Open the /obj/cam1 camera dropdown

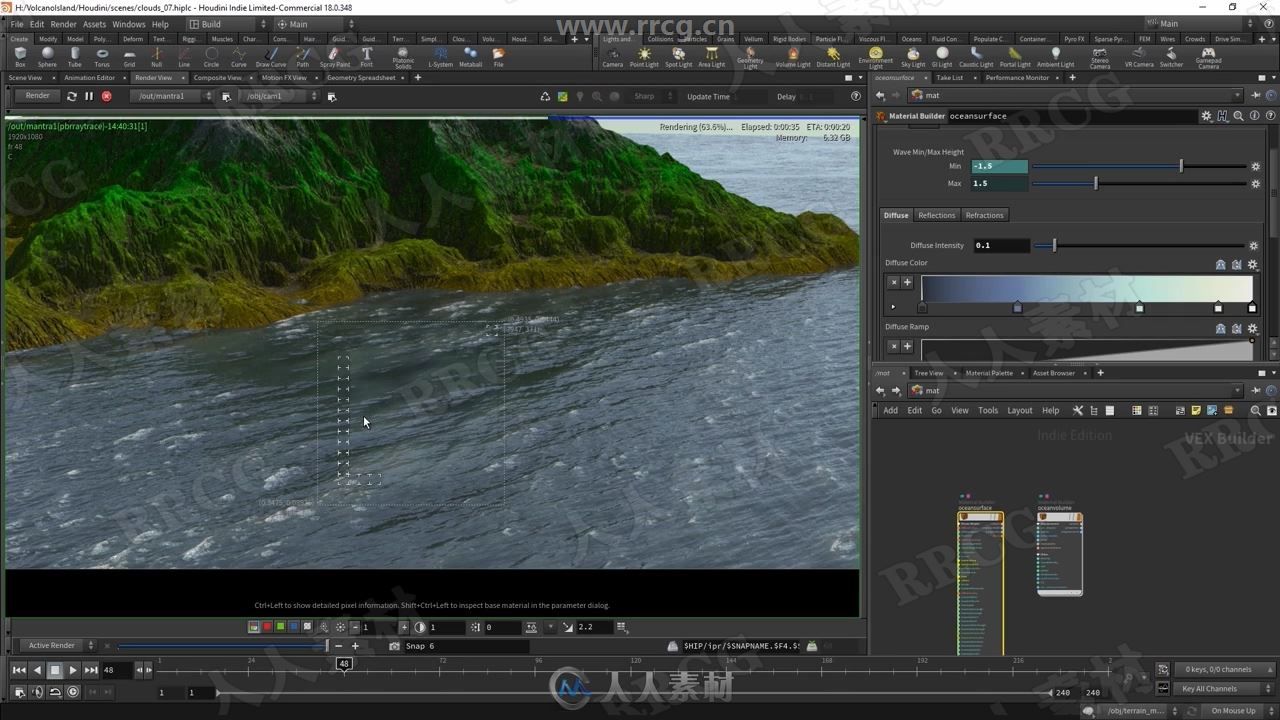[278, 96]
